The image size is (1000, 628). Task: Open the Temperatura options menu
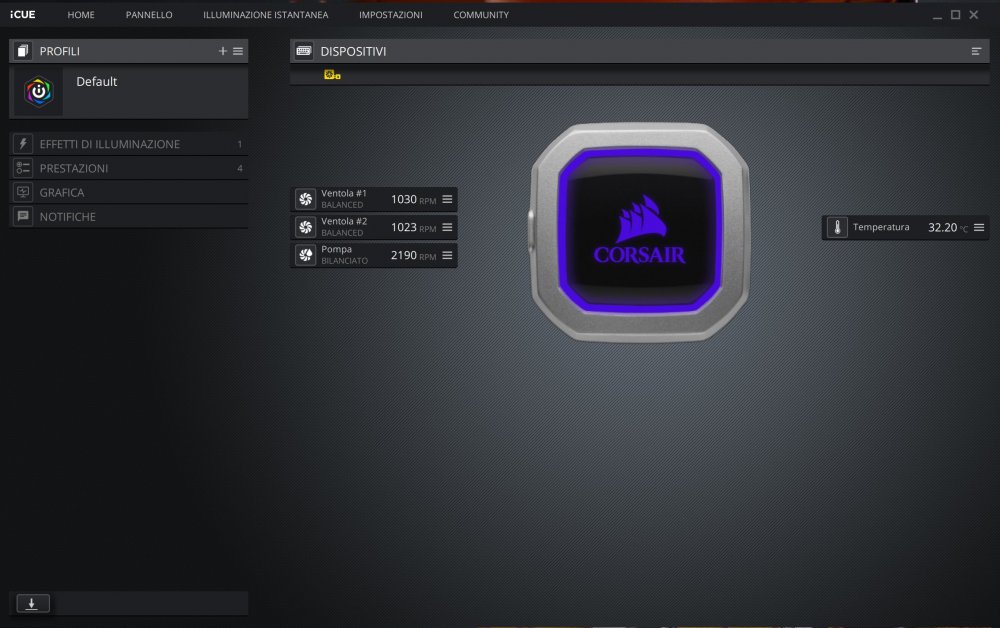(979, 228)
